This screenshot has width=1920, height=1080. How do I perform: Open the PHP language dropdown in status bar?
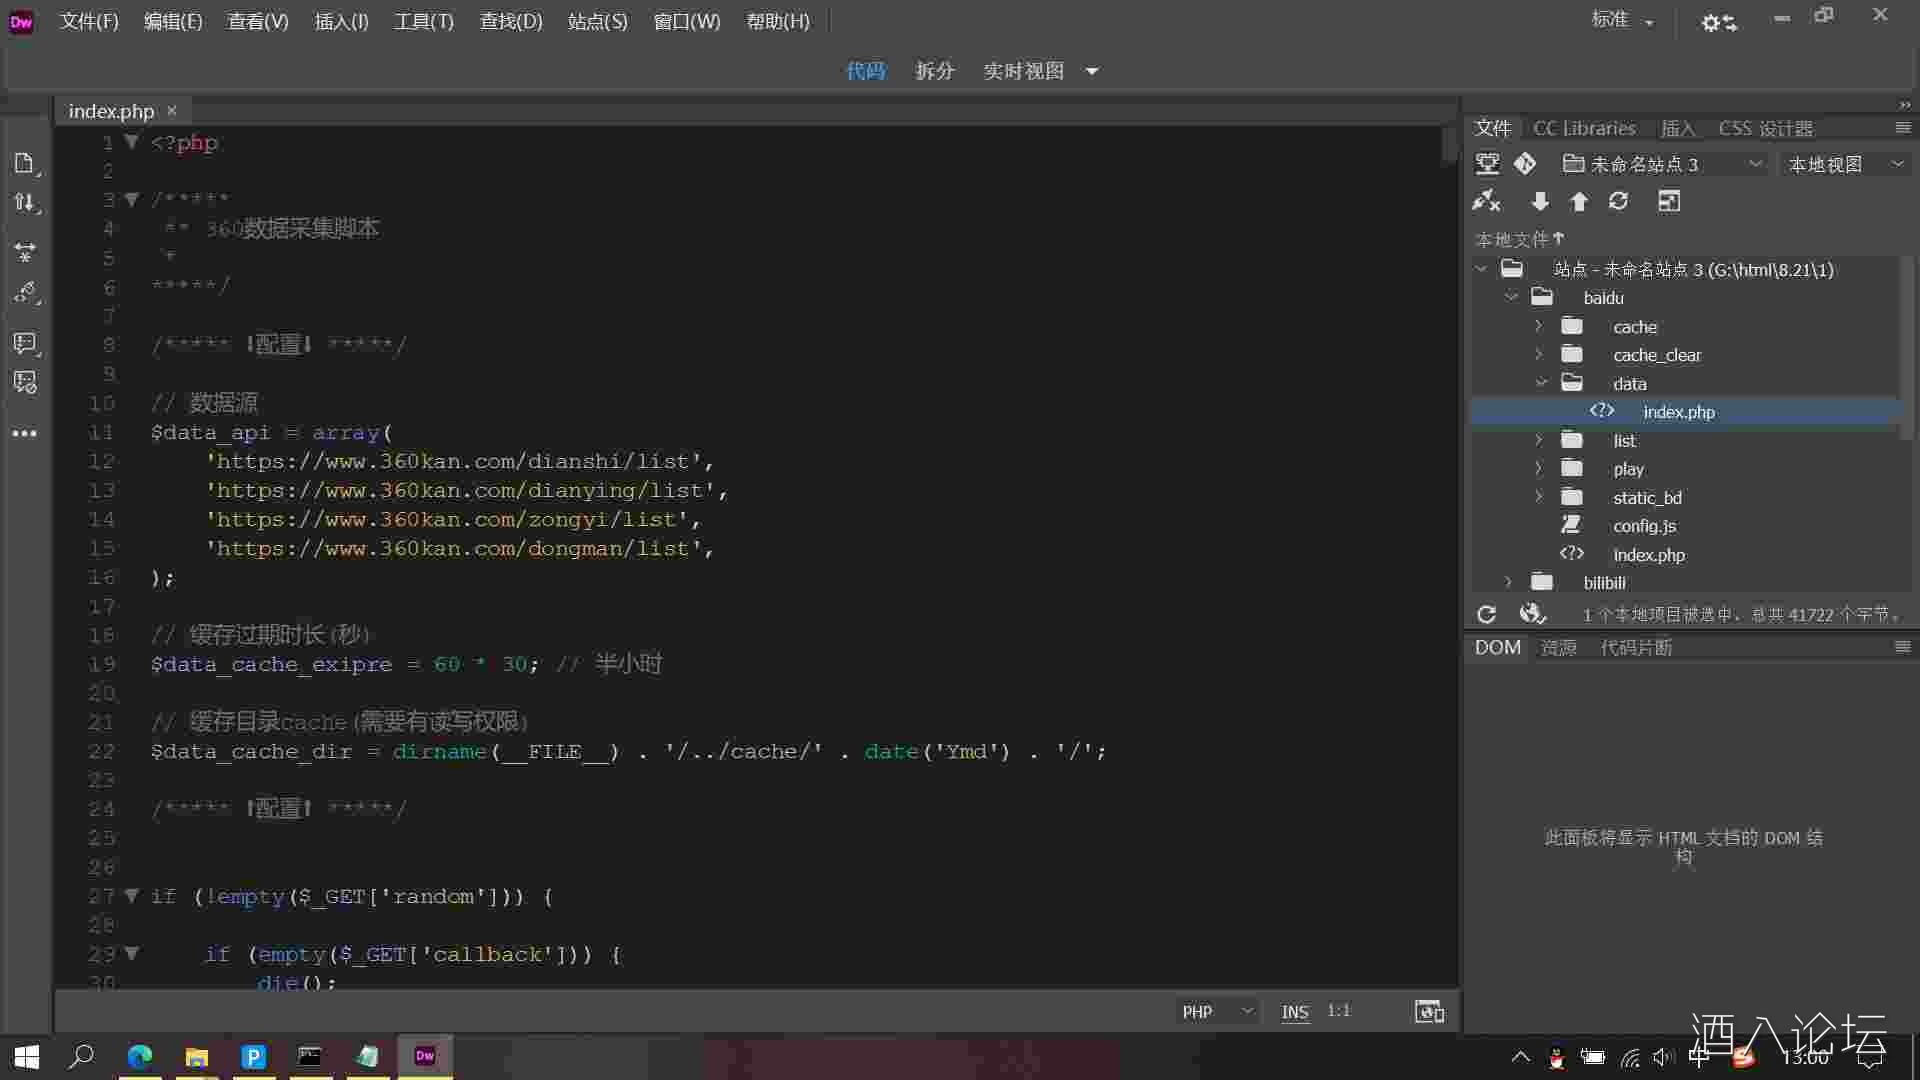[1216, 1012]
